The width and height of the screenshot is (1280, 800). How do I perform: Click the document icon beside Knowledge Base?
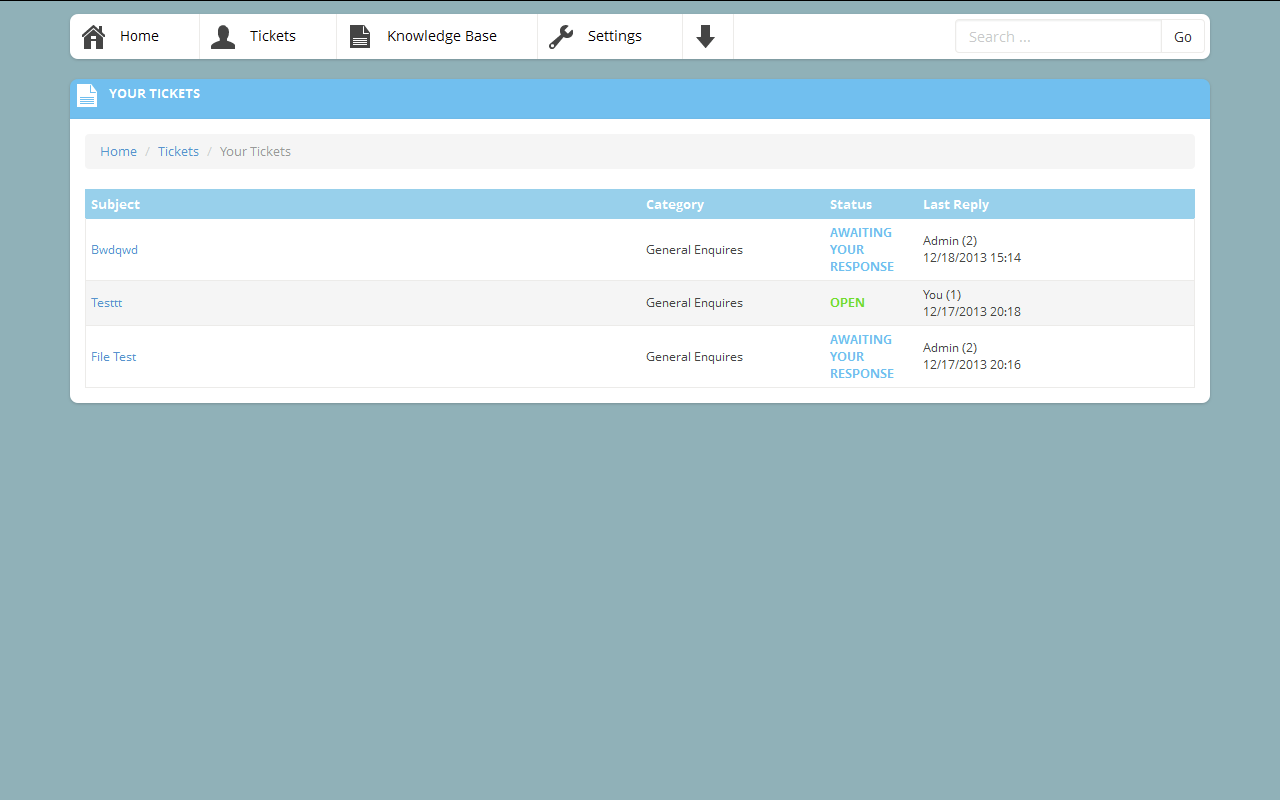pyautogui.click(x=360, y=35)
